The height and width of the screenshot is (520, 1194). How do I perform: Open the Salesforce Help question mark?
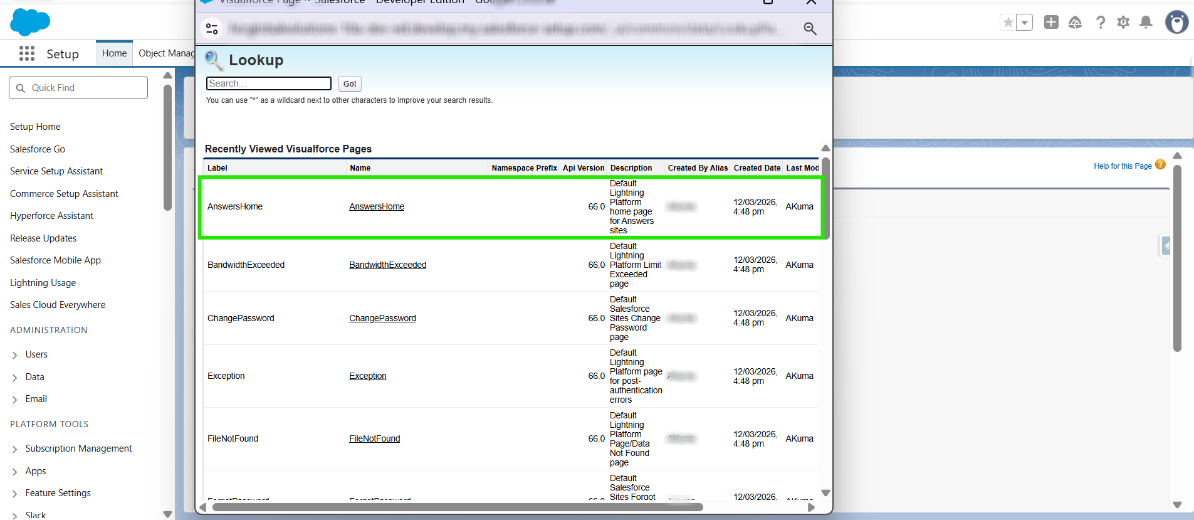point(1100,23)
